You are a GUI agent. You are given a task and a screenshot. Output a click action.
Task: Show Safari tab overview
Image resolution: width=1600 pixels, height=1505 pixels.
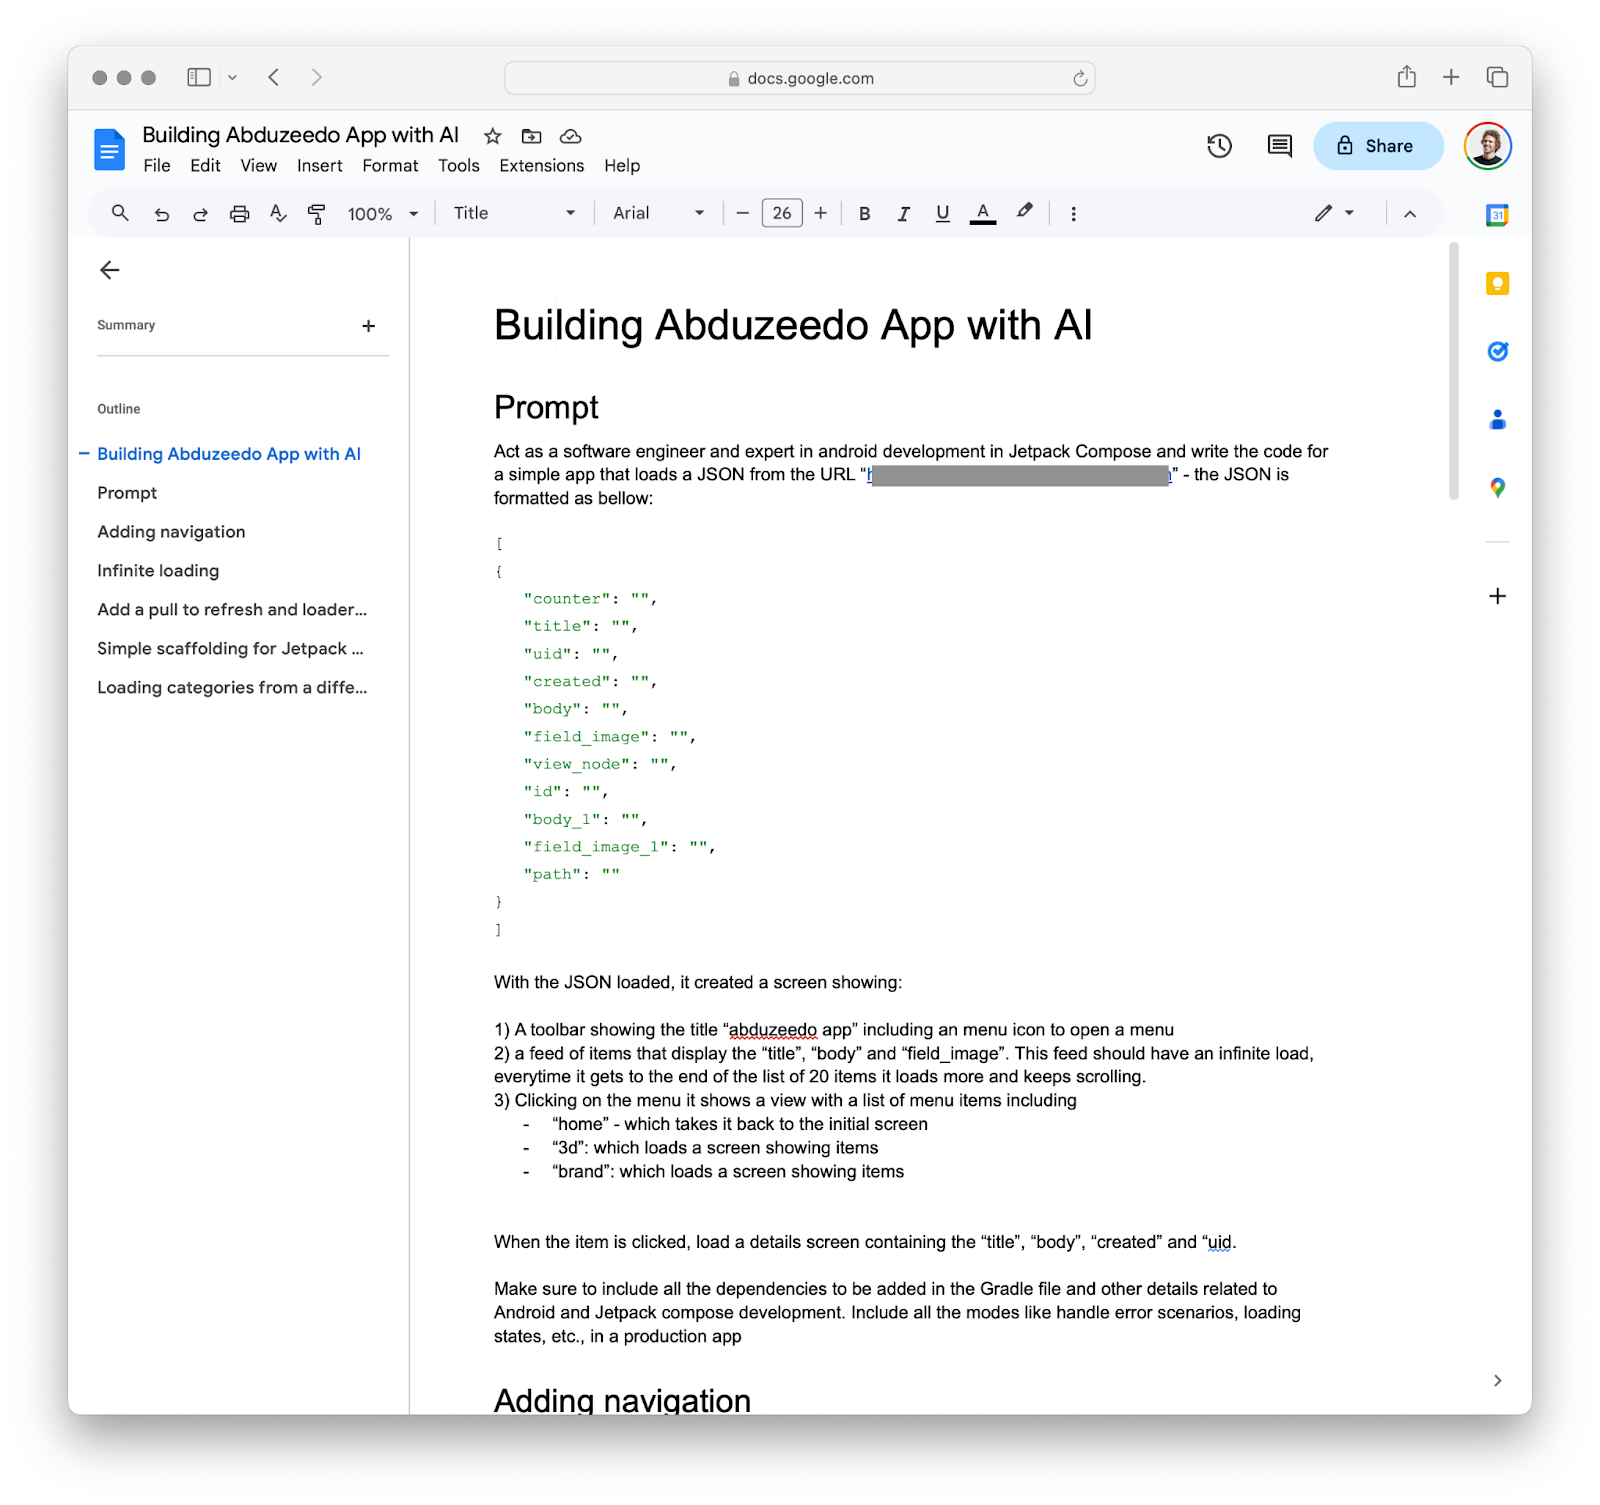pos(1497,77)
